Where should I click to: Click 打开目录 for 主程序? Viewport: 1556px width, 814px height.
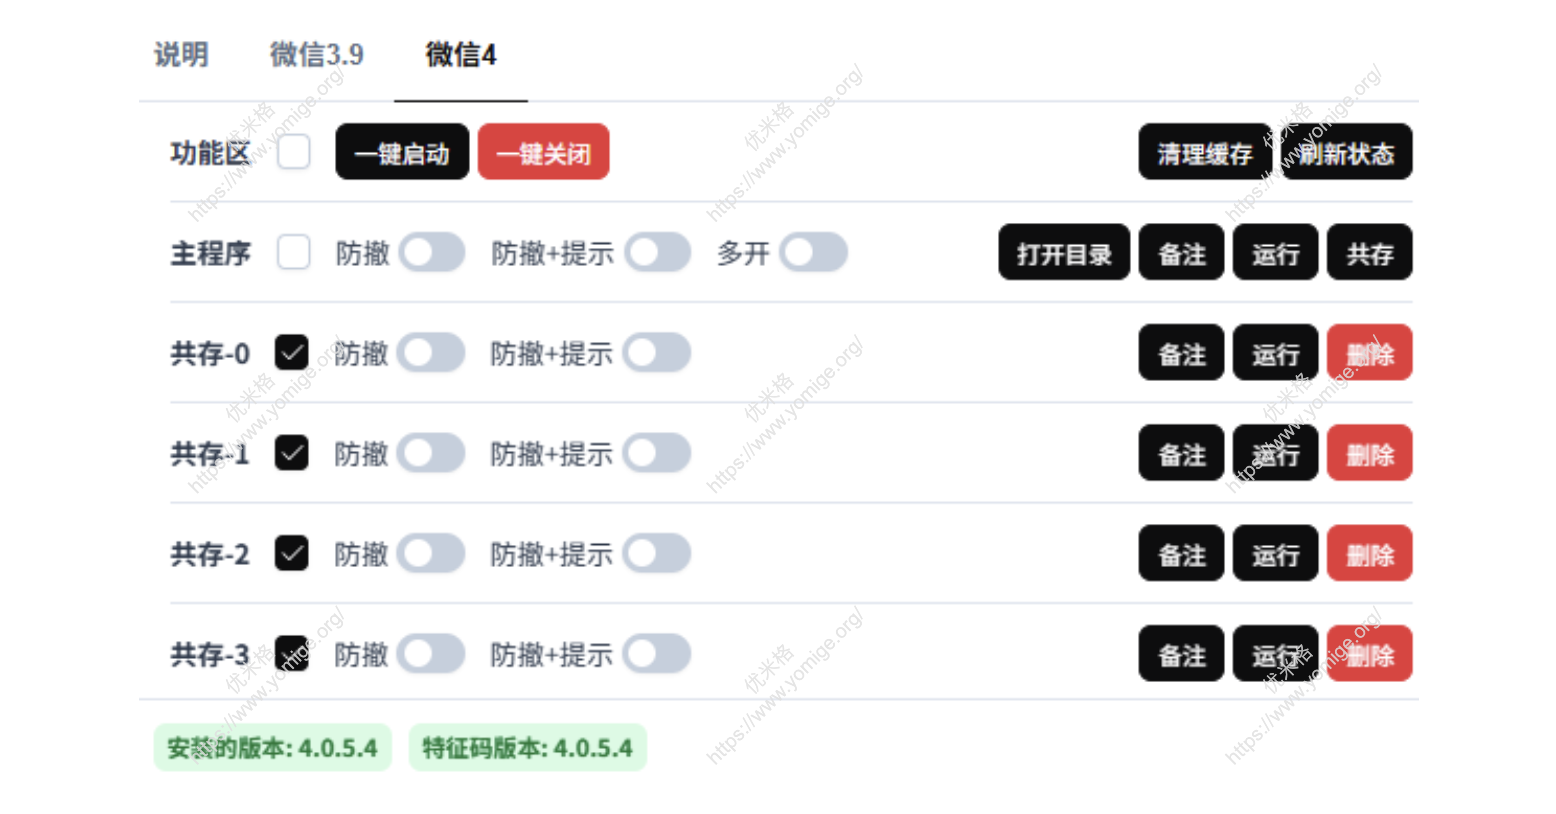1064,253
